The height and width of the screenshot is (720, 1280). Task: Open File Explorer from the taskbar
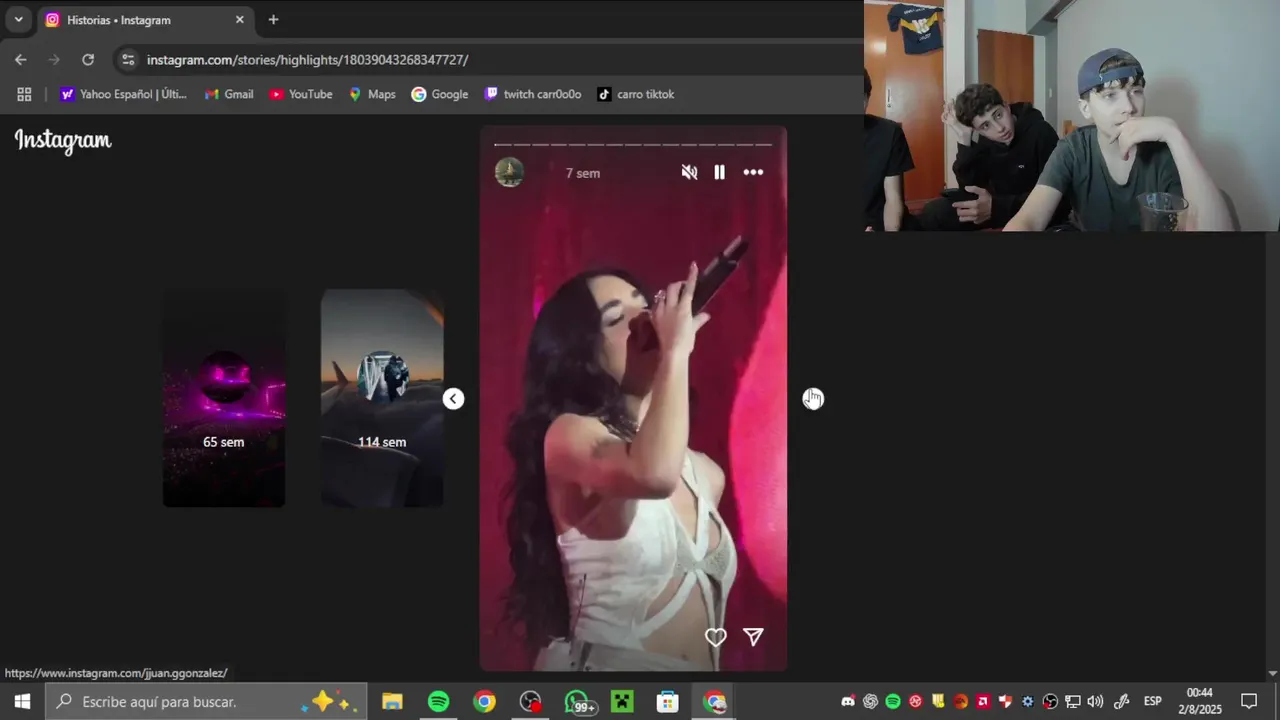tap(392, 702)
